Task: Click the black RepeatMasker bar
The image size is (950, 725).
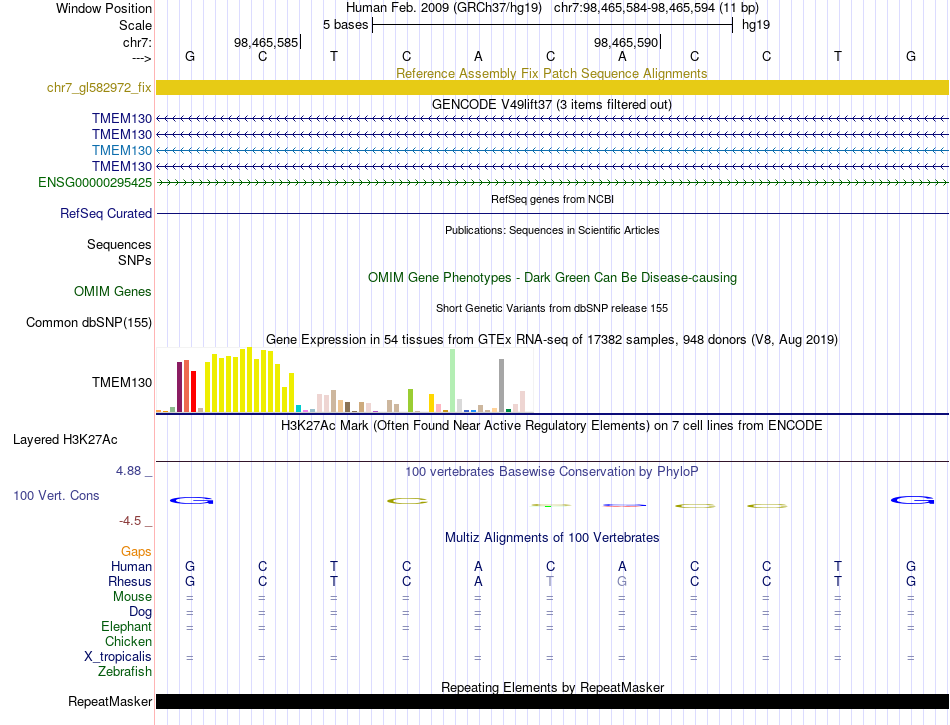Action: 552,701
